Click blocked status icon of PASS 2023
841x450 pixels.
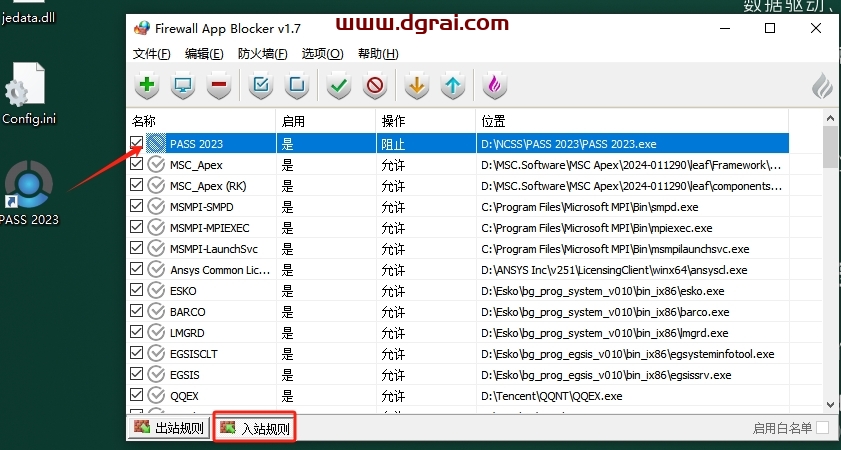pos(156,143)
